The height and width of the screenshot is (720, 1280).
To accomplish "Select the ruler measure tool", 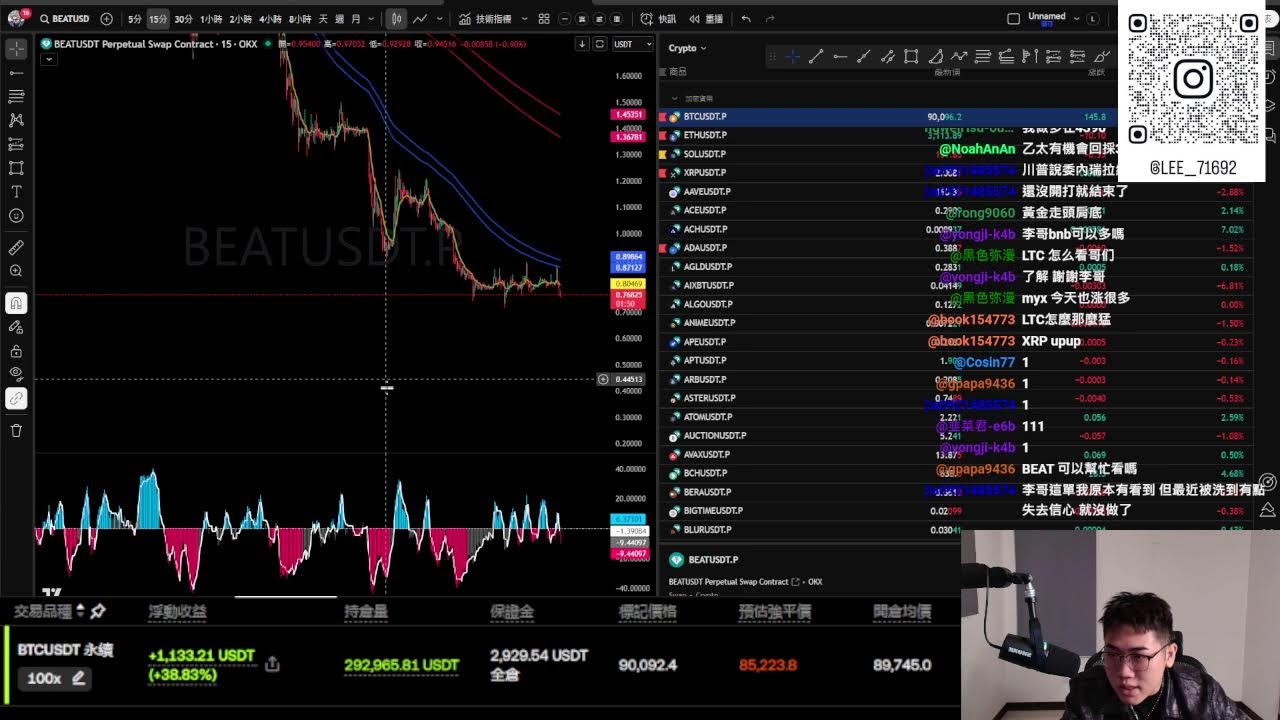I will [16, 247].
